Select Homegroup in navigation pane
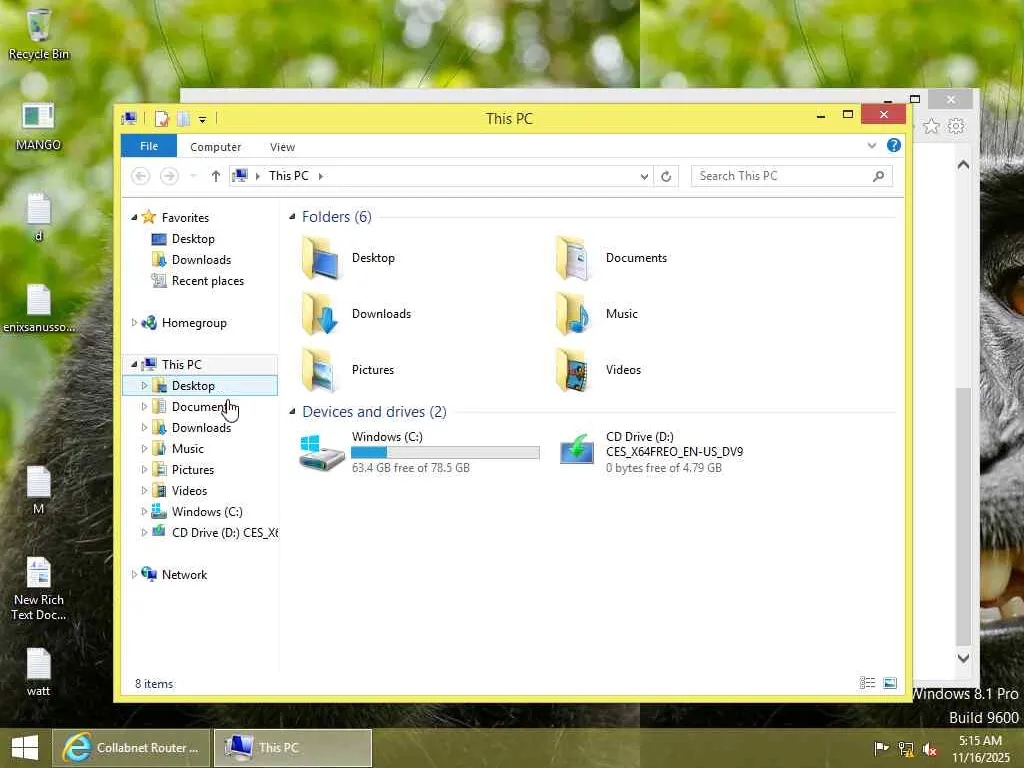Image resolution: width=1024 pixels, height=768 pixels. tap(194, 323)
